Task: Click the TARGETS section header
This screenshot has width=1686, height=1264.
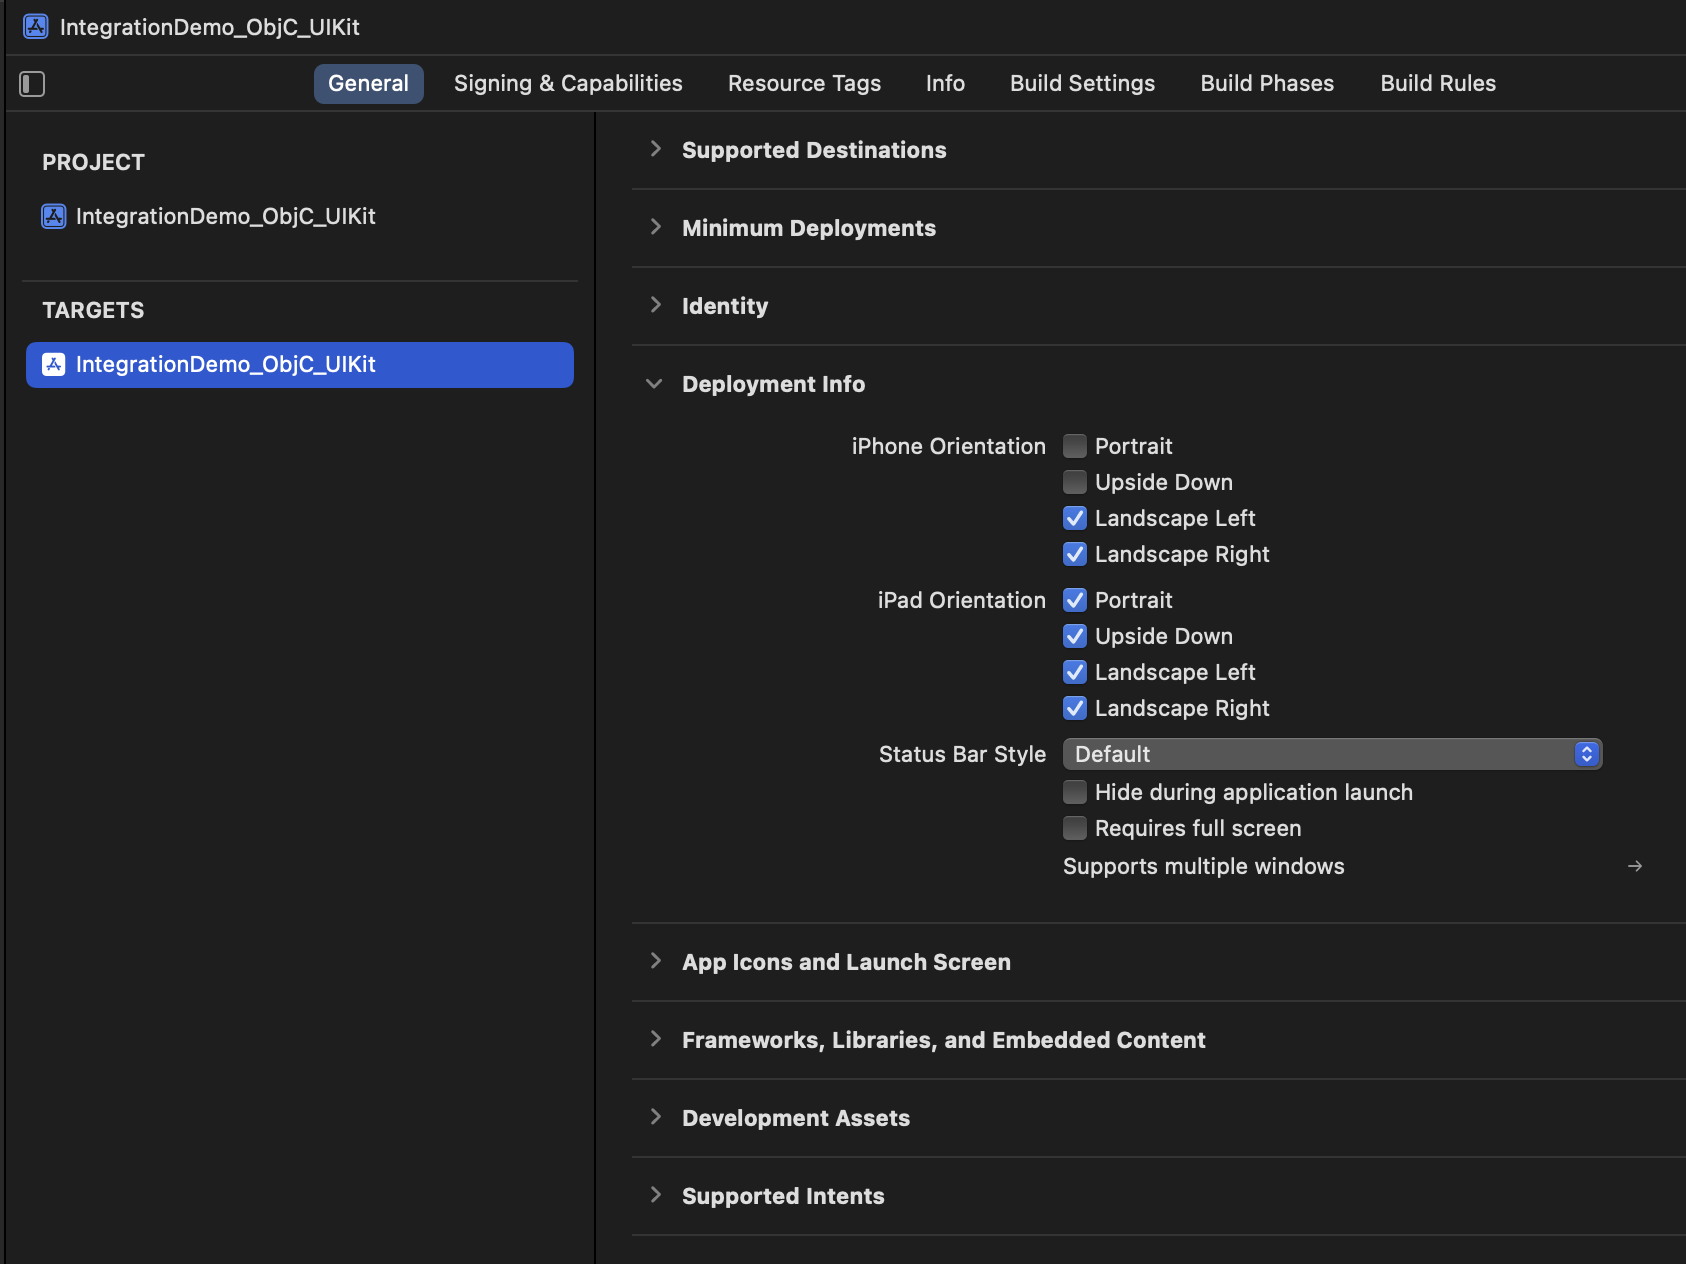Action: pos(93,310)
